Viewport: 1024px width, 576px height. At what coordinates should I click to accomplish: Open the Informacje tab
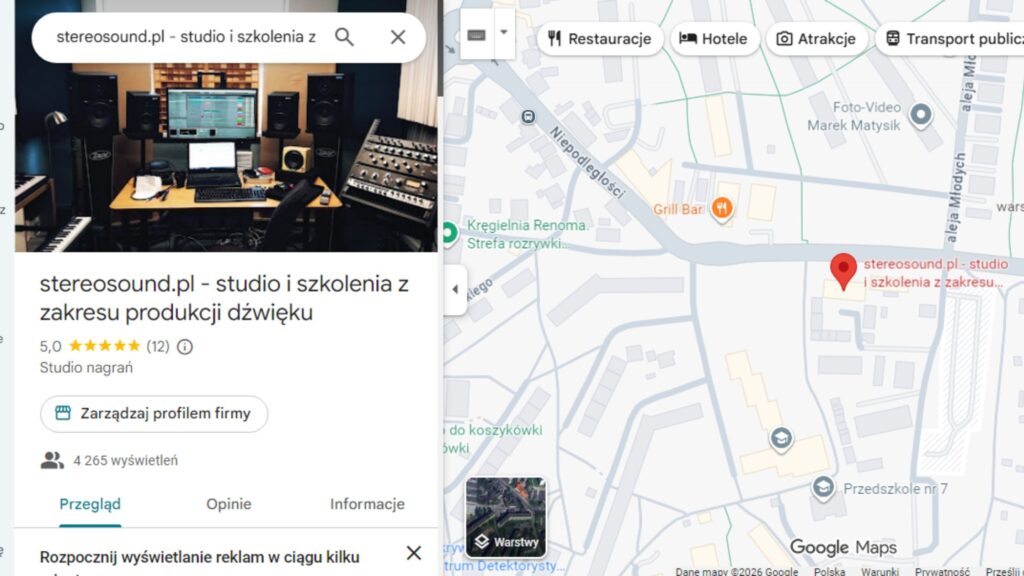(366, 505)
